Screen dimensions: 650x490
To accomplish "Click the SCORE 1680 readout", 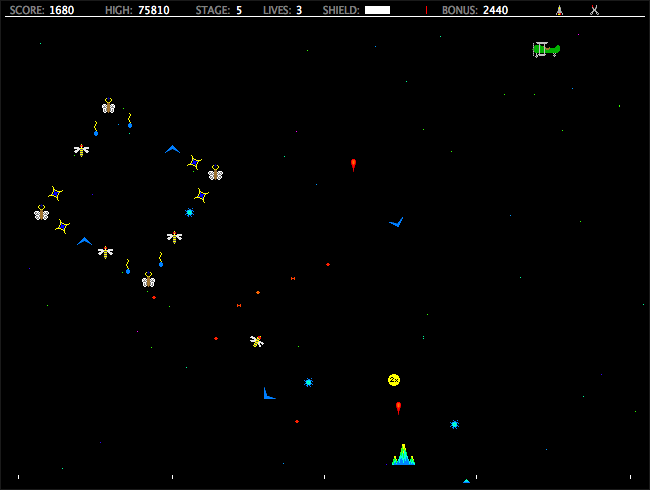I will 42,10.
